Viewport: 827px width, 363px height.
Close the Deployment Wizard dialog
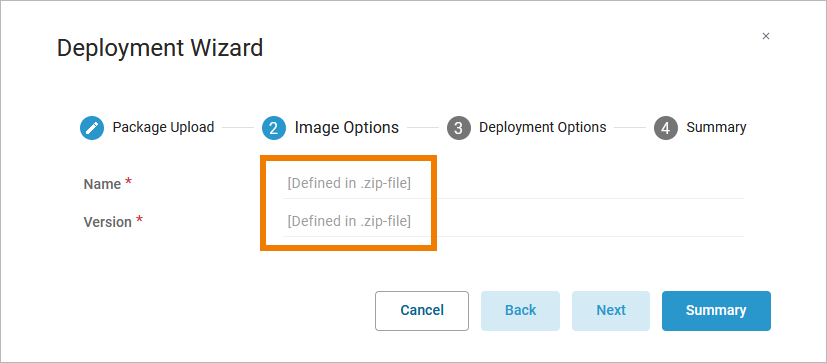click(766, 36)
